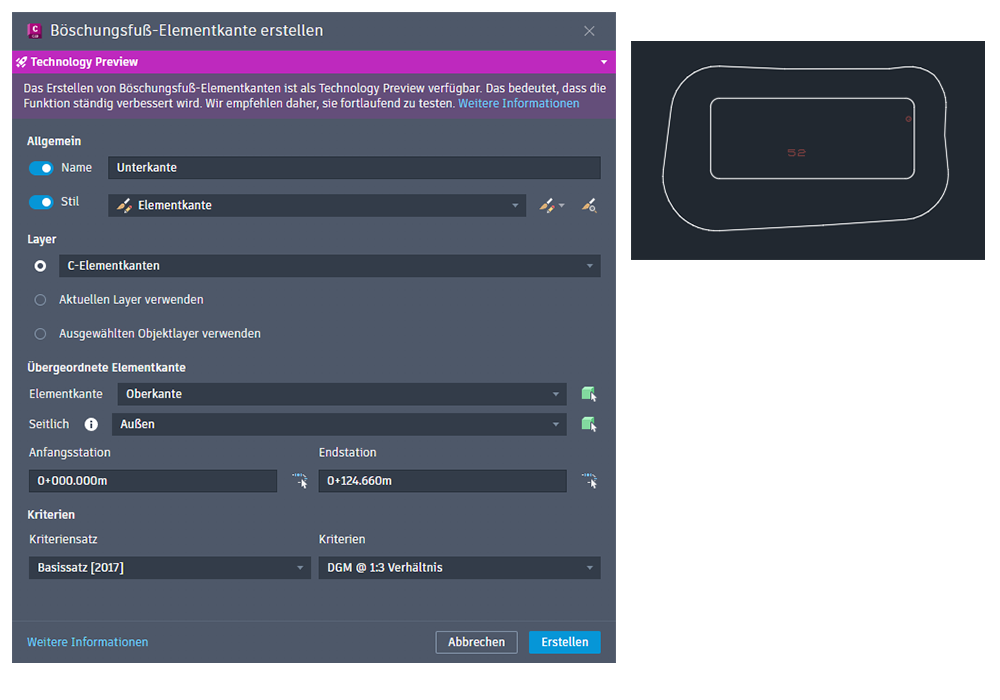Collapse the Technology Preview banner arrow
The height and width of the screenshot is (700, 1000).
[603, 62]
